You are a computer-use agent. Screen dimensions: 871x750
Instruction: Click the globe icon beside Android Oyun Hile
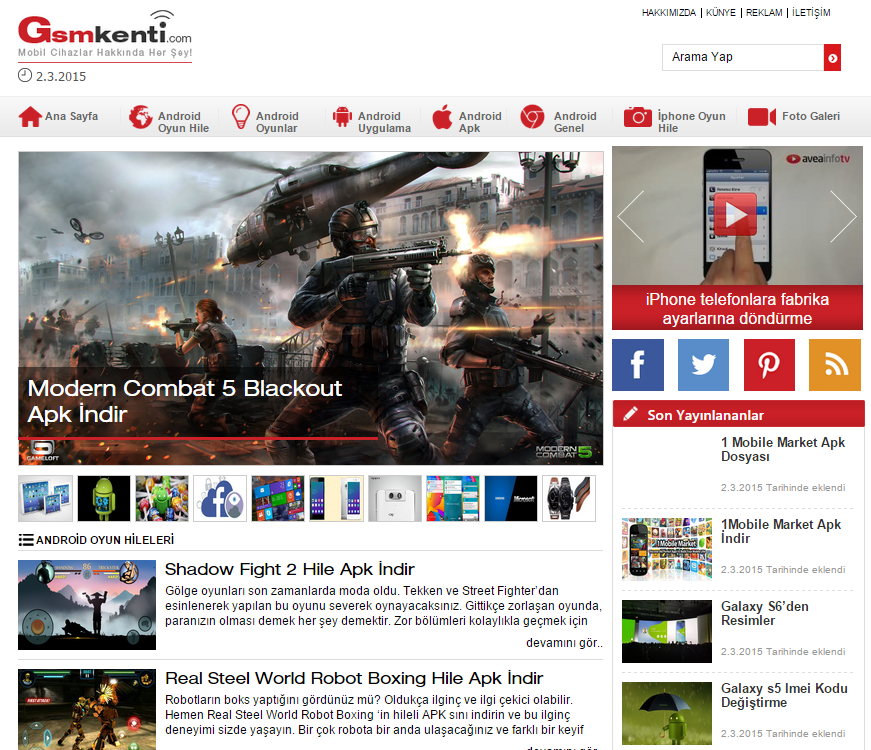tap(141, 117)
